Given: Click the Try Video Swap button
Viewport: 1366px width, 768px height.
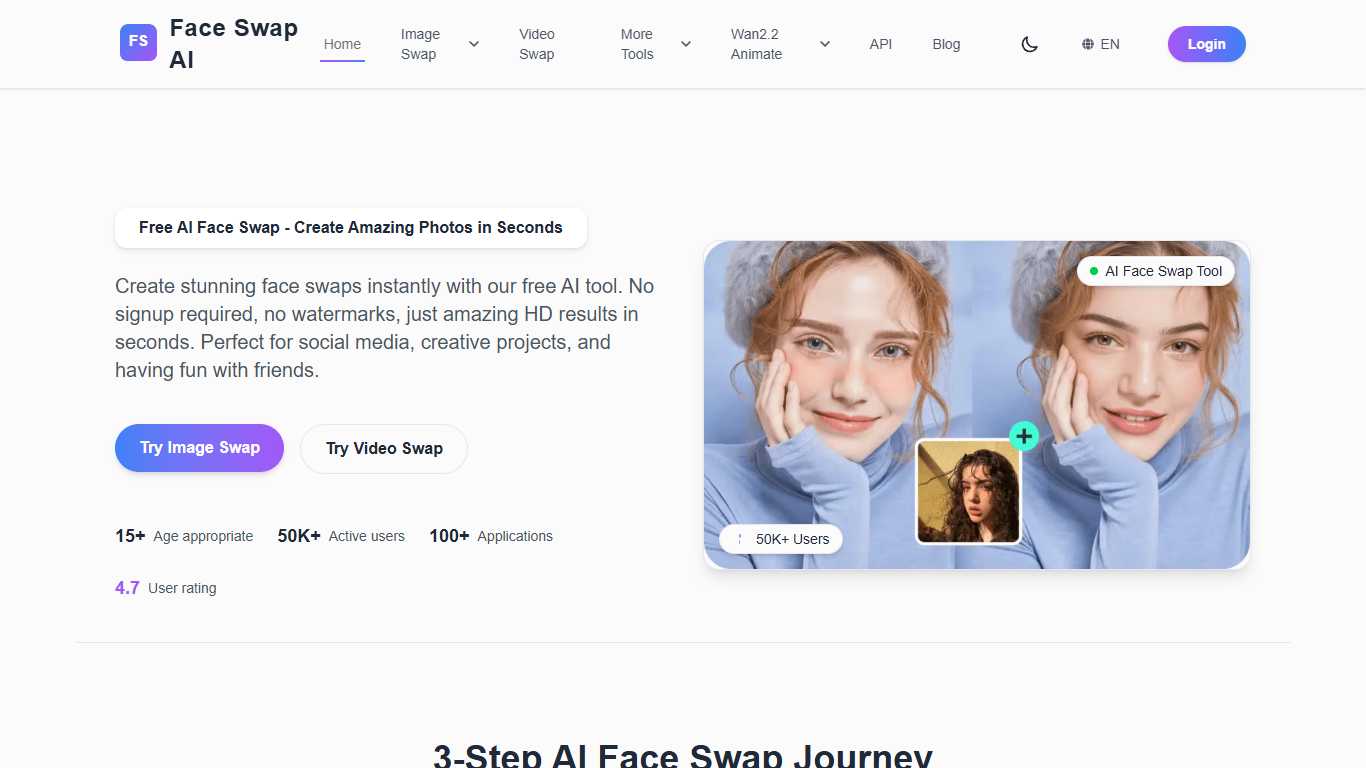Looking at the screenshot, I should 383,448.
